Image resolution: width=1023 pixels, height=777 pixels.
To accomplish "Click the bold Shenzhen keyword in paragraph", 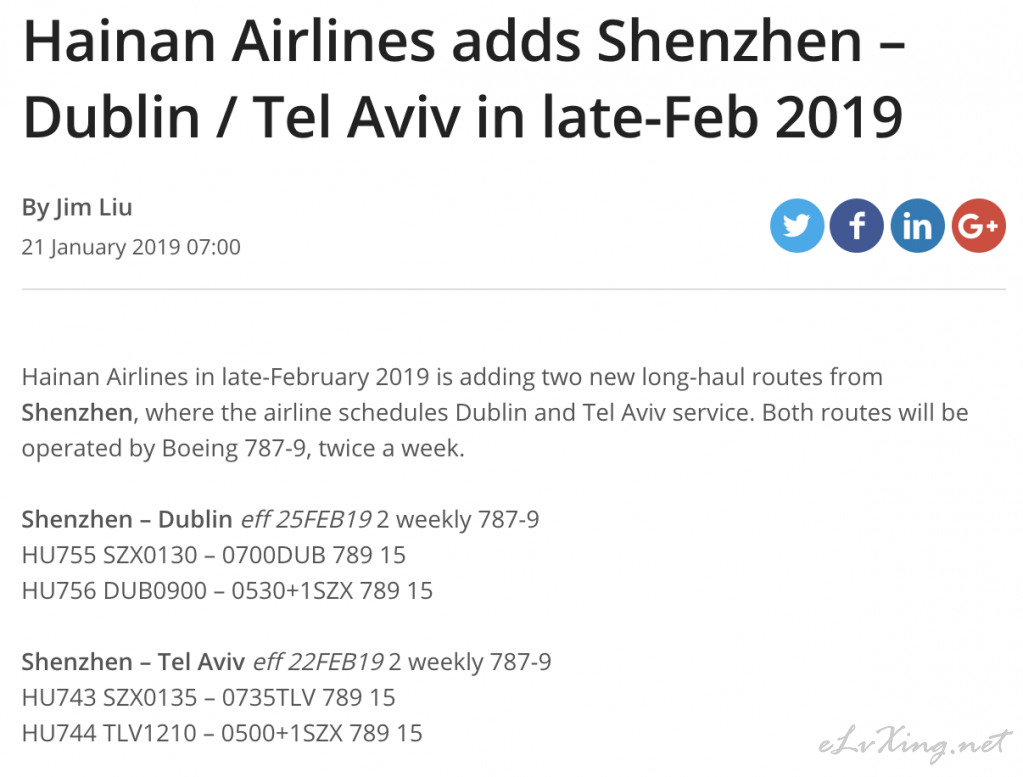I will (x=77, y=413).
